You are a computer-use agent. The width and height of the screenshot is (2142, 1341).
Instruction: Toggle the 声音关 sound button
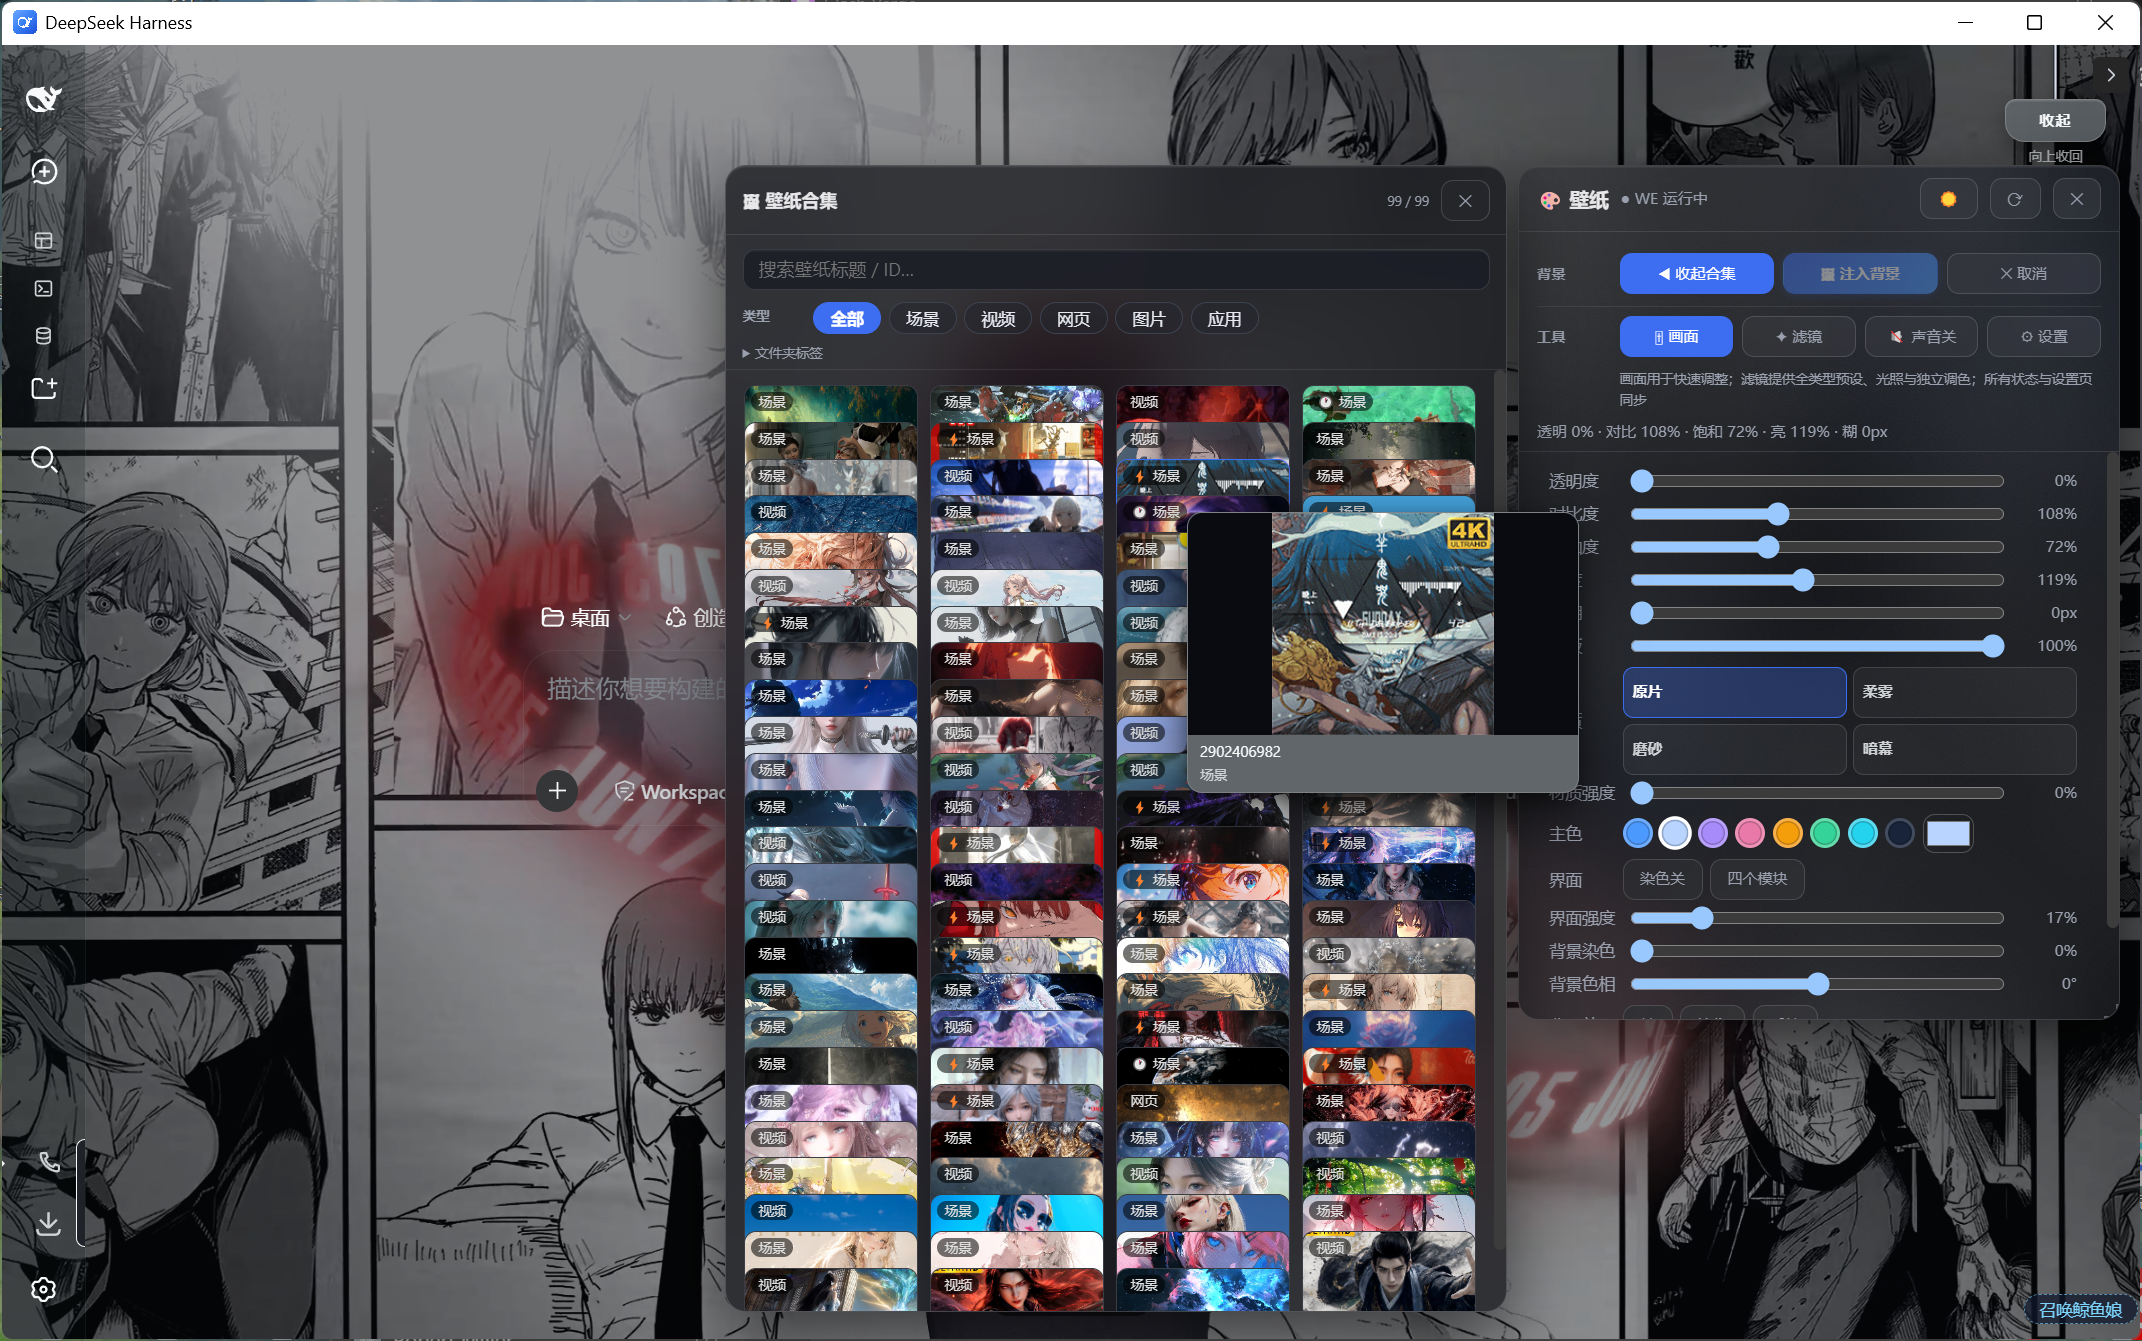[1921, 337]
